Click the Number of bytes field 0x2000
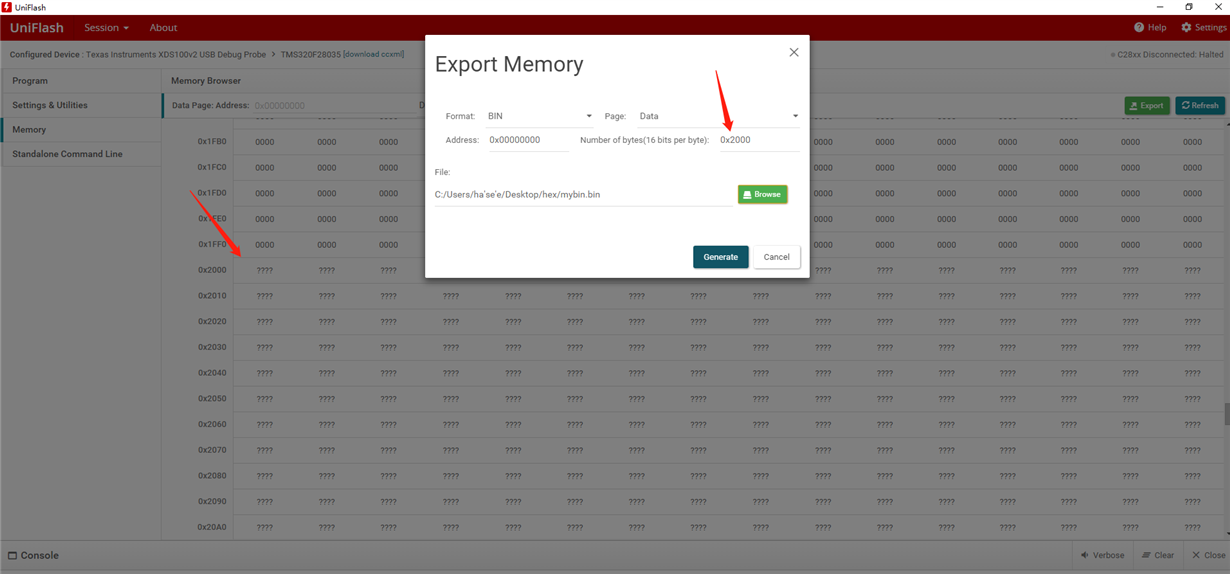 coord(758,140)
